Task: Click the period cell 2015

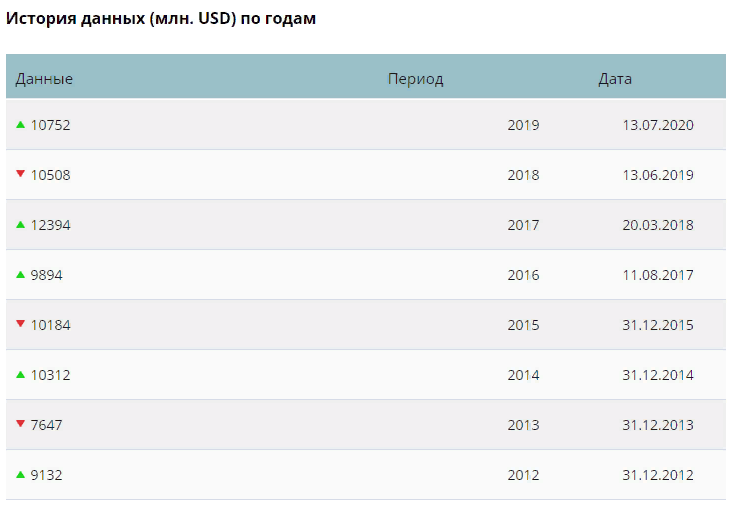Action: tap(523, 325)
